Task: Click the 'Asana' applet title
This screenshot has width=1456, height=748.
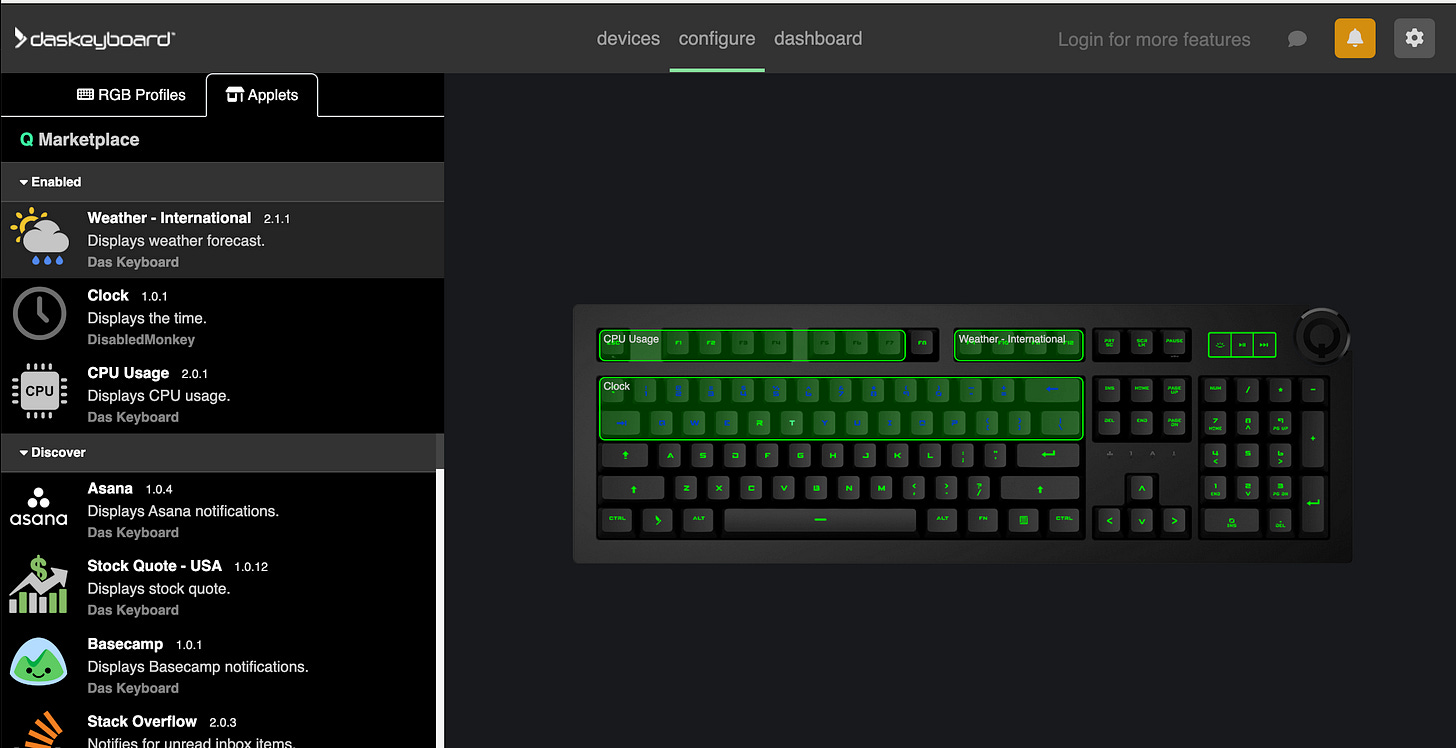Action: coord(110,488)
